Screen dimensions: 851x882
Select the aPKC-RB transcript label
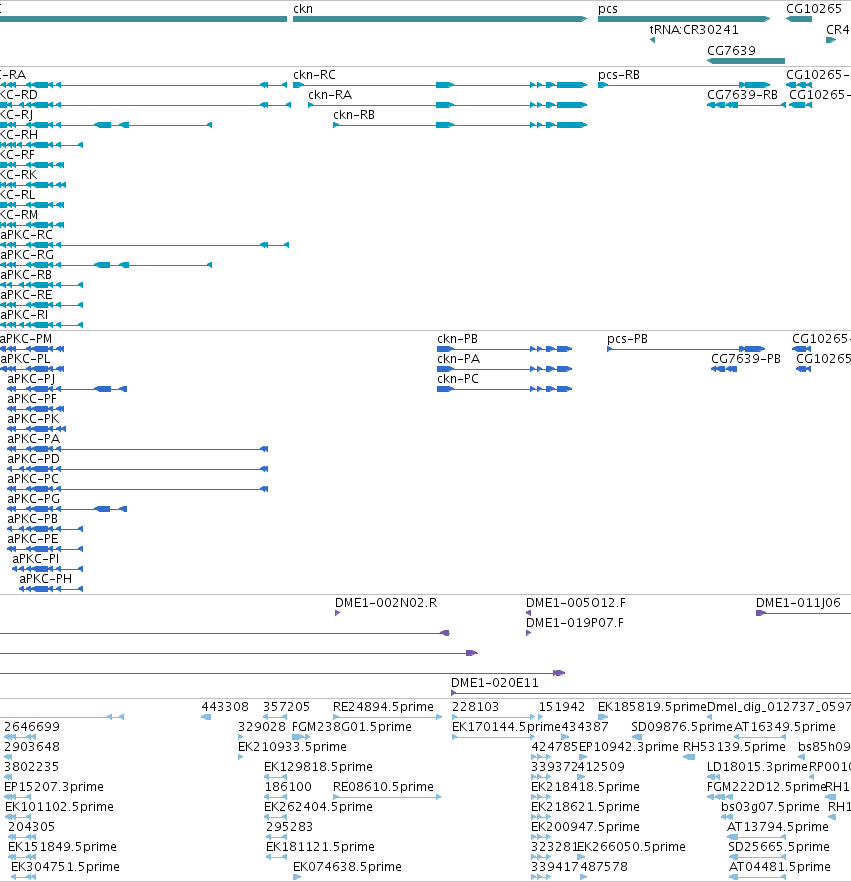pos(26,274)
